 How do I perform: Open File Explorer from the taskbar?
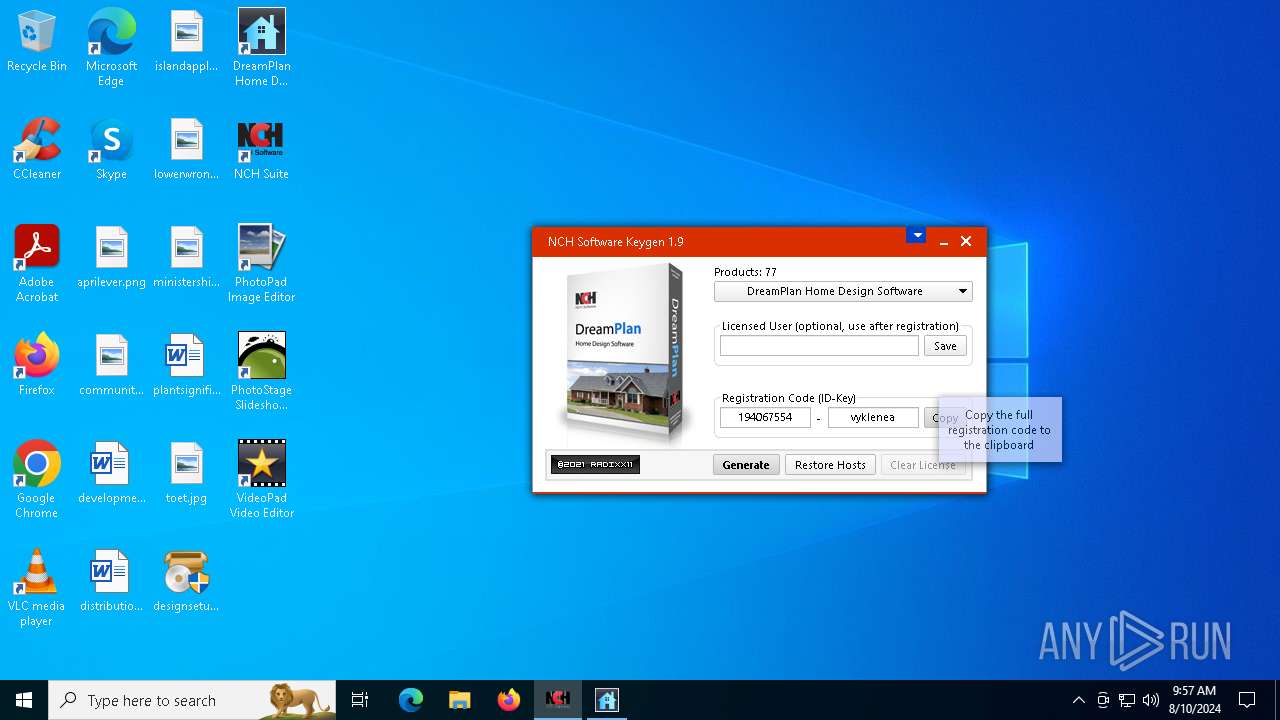tap(460, 700)
